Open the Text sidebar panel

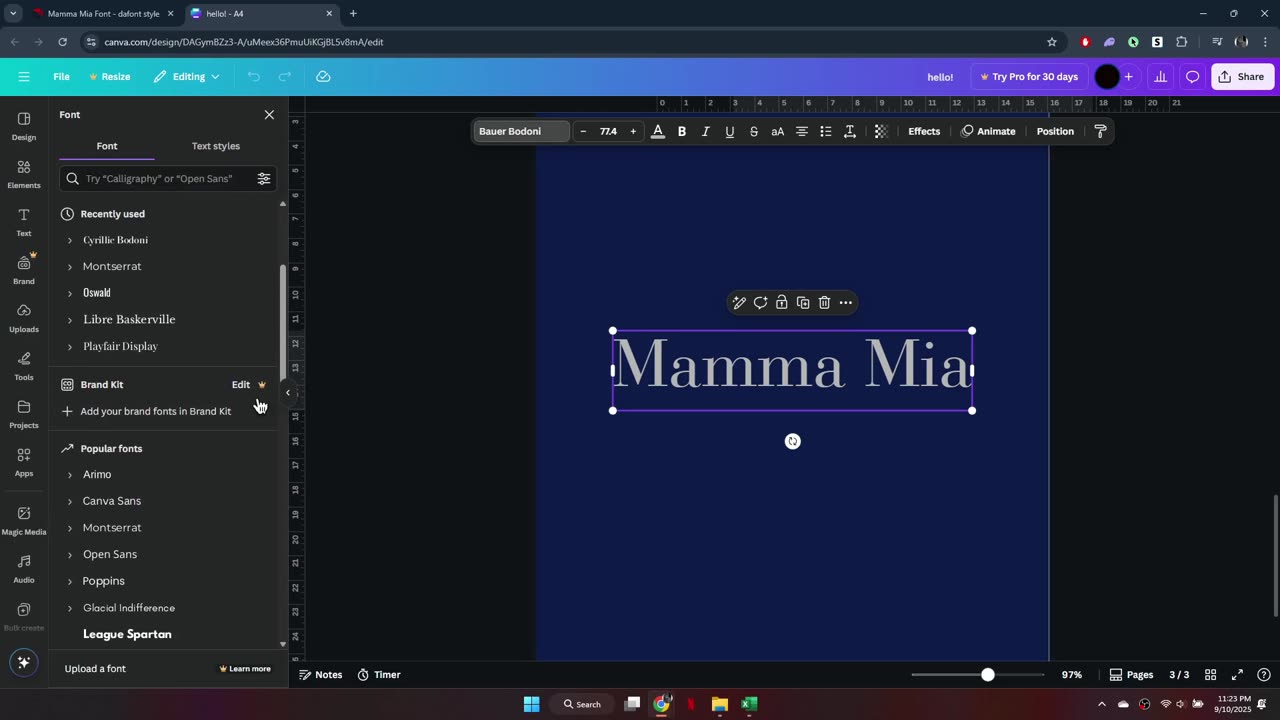24,222
